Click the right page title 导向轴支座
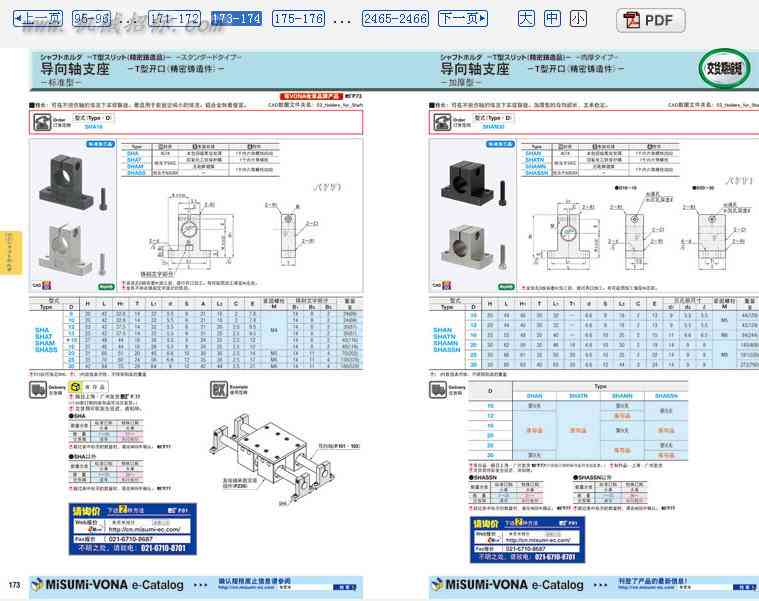 tap(475, 69)
